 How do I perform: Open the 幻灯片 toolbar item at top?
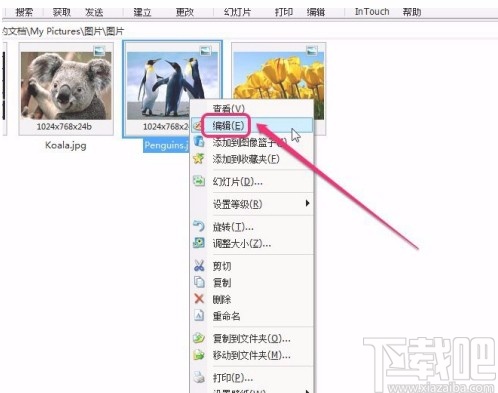237,12
